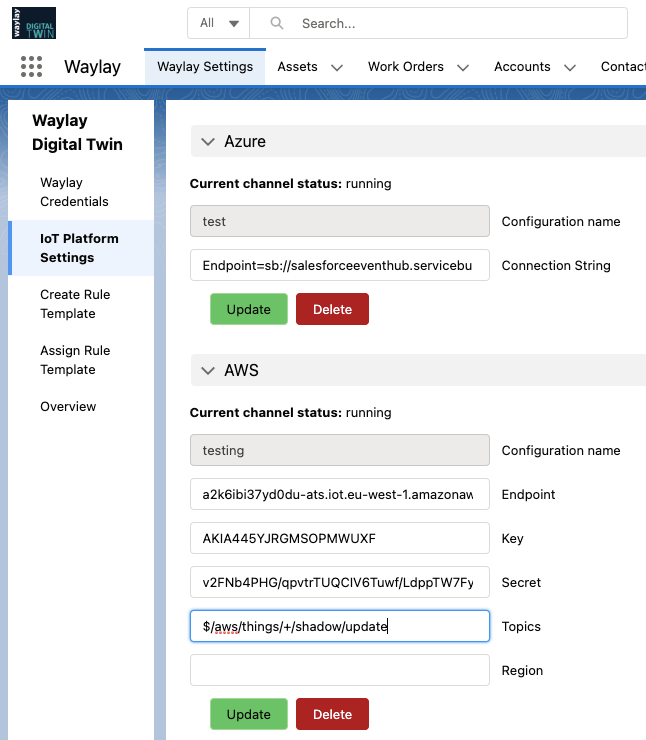646x740 pixels.
Task: Open the Contacts tab
Action: point(623,67)
